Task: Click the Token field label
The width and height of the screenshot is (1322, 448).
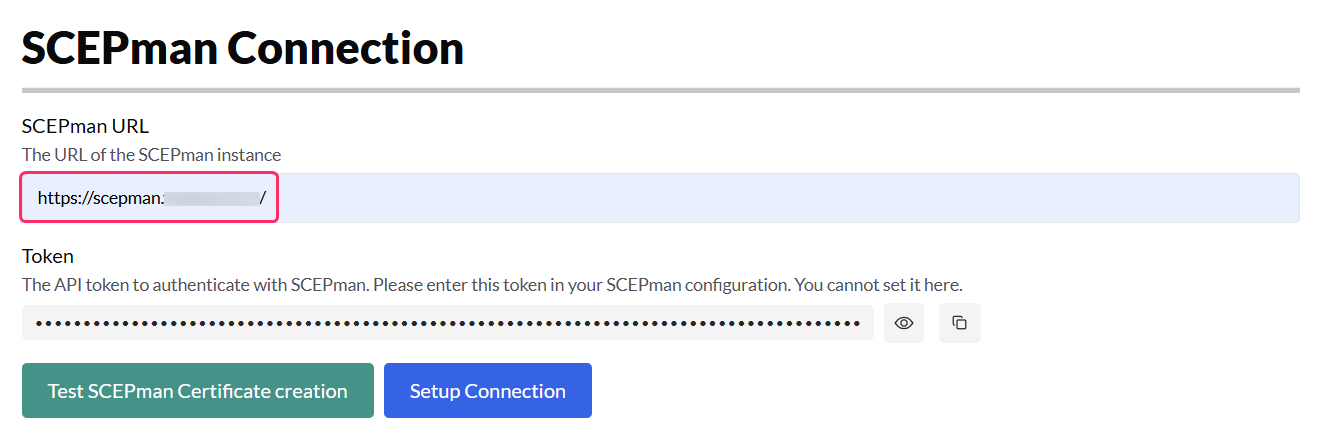Action: point(48,256)
